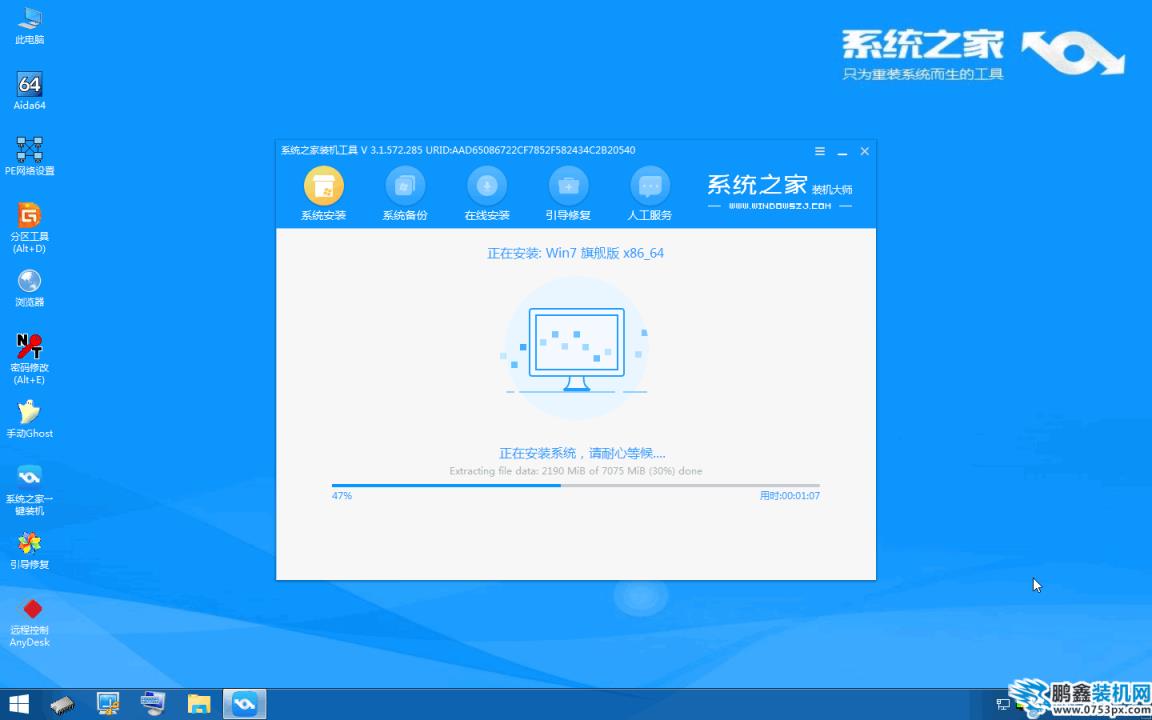Screen dimensions: 1152x720
Task: Open the Windows Start menu
Action: [18, 705]
